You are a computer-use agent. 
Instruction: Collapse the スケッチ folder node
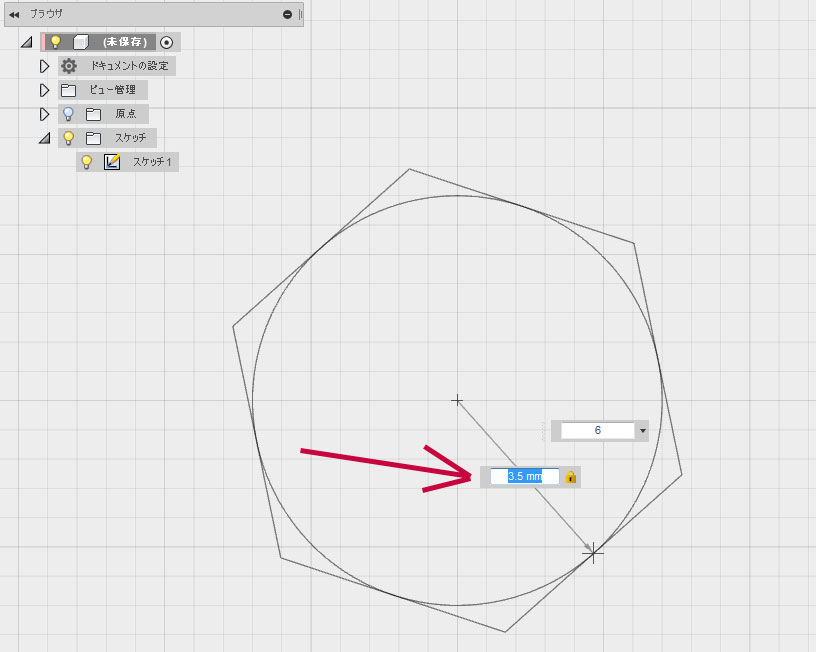pyautogui.click(x=45, y=138)
